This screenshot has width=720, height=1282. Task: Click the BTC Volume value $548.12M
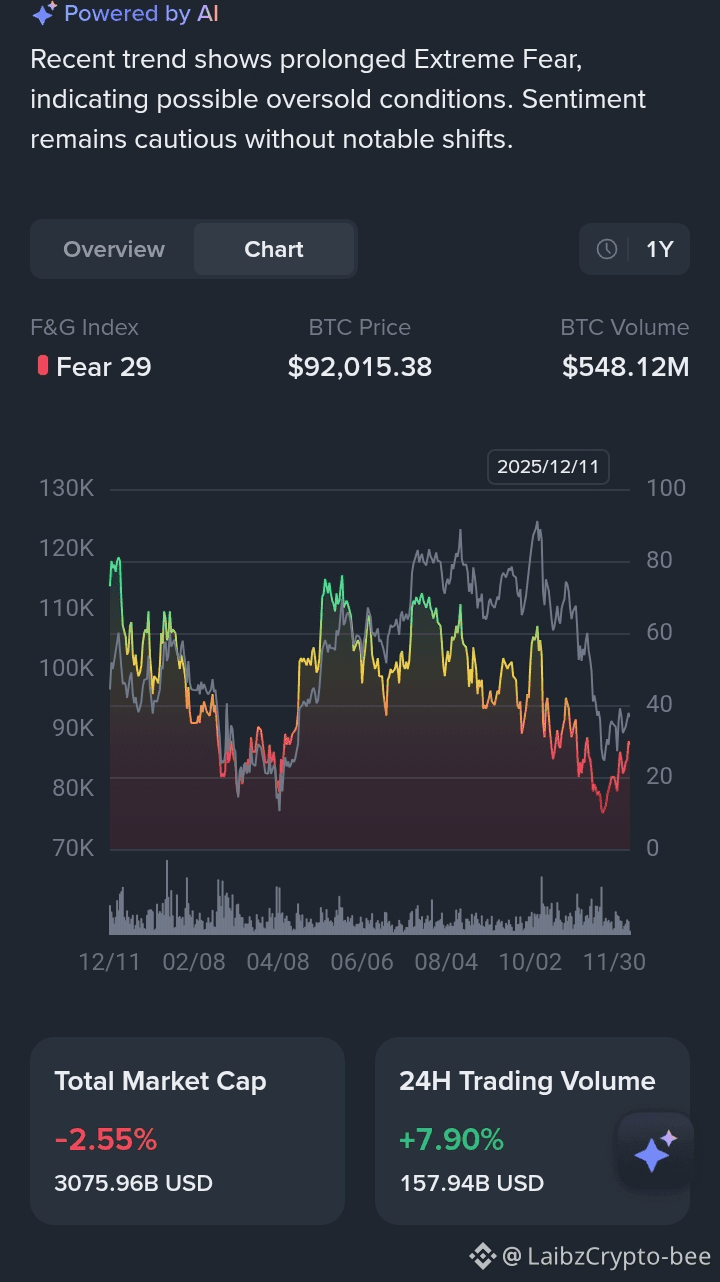[x=626, y=367]
